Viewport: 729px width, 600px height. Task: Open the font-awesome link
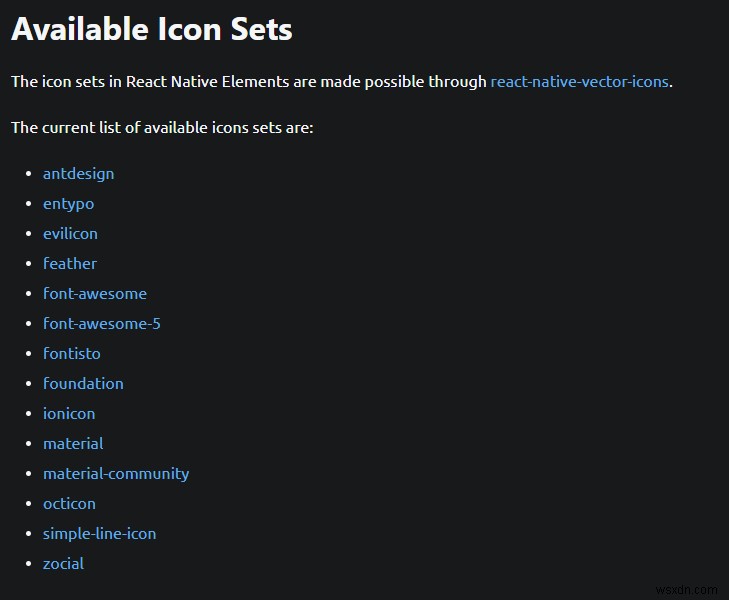pyautogui.click(x=94, y=294)
